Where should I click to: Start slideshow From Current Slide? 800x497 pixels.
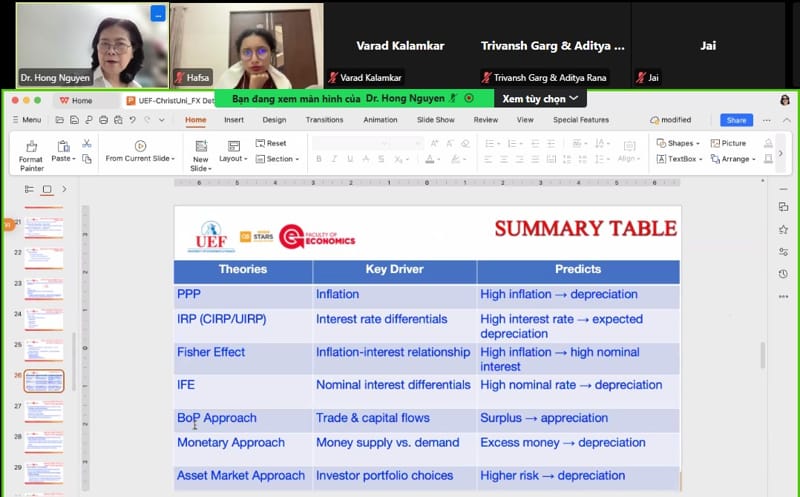140,151
